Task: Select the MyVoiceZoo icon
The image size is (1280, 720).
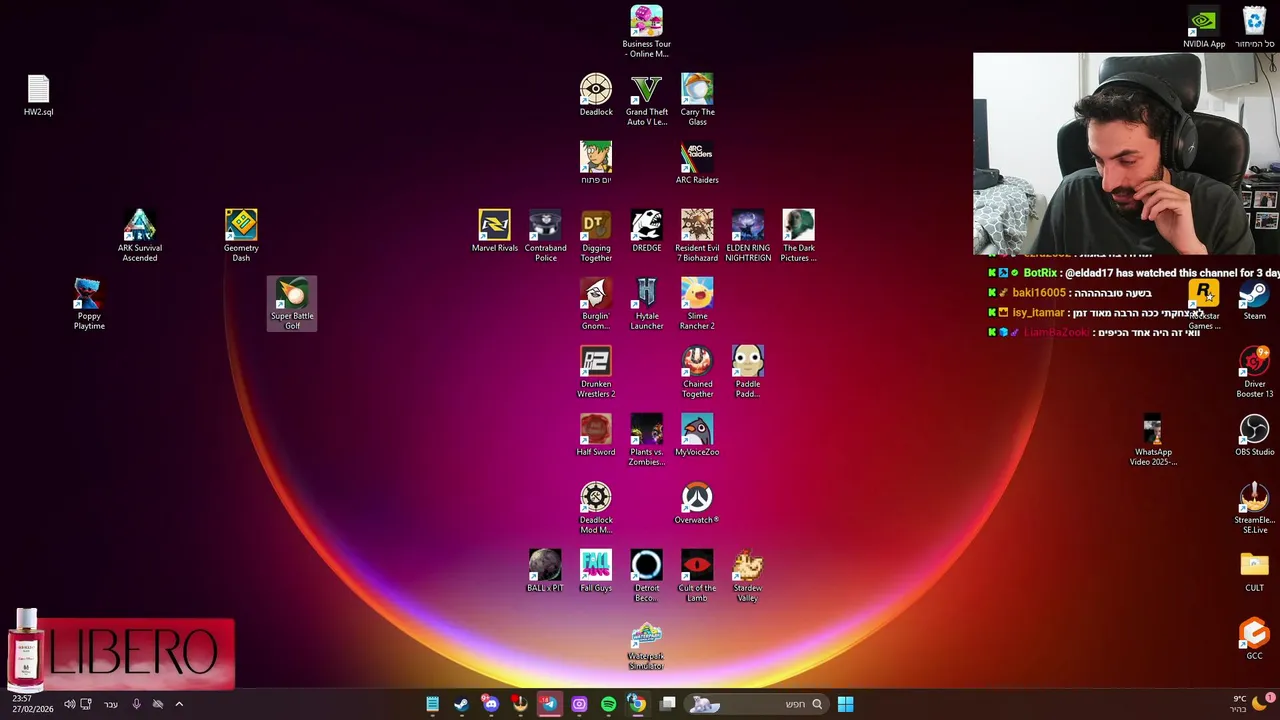Action: (x=697, y=435)
